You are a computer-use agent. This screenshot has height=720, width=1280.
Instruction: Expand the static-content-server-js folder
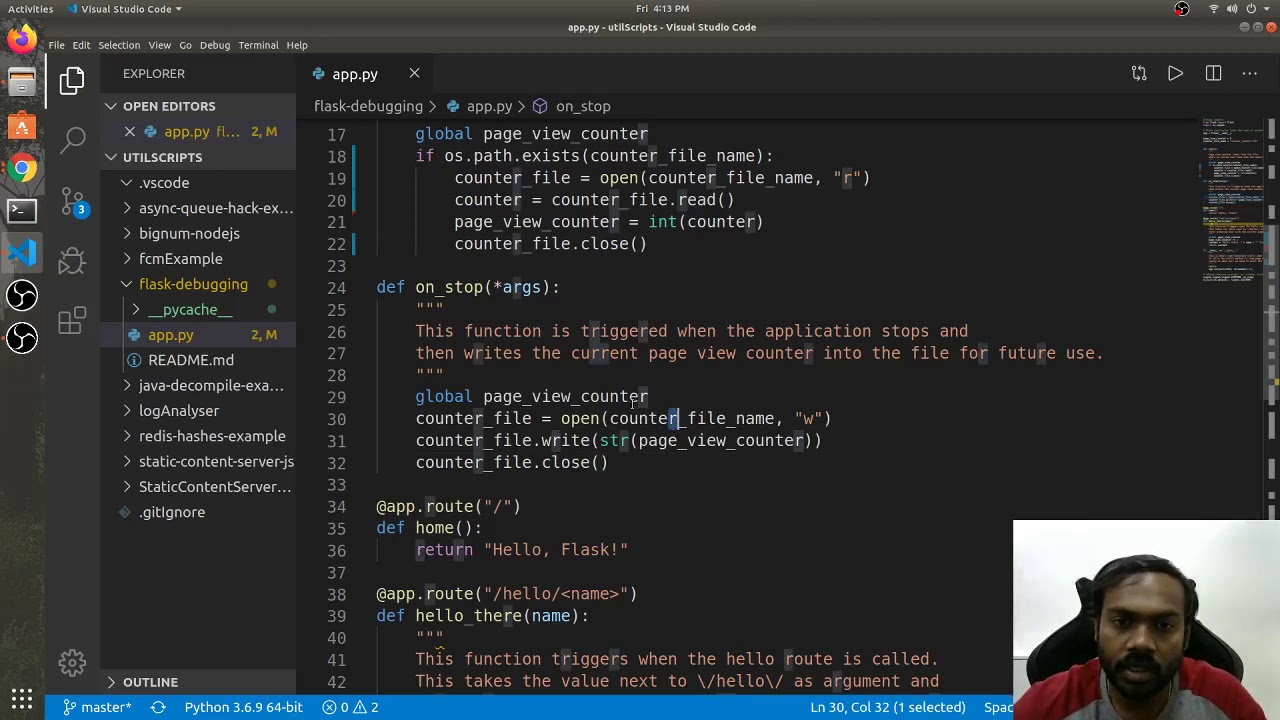click(198, 461)
